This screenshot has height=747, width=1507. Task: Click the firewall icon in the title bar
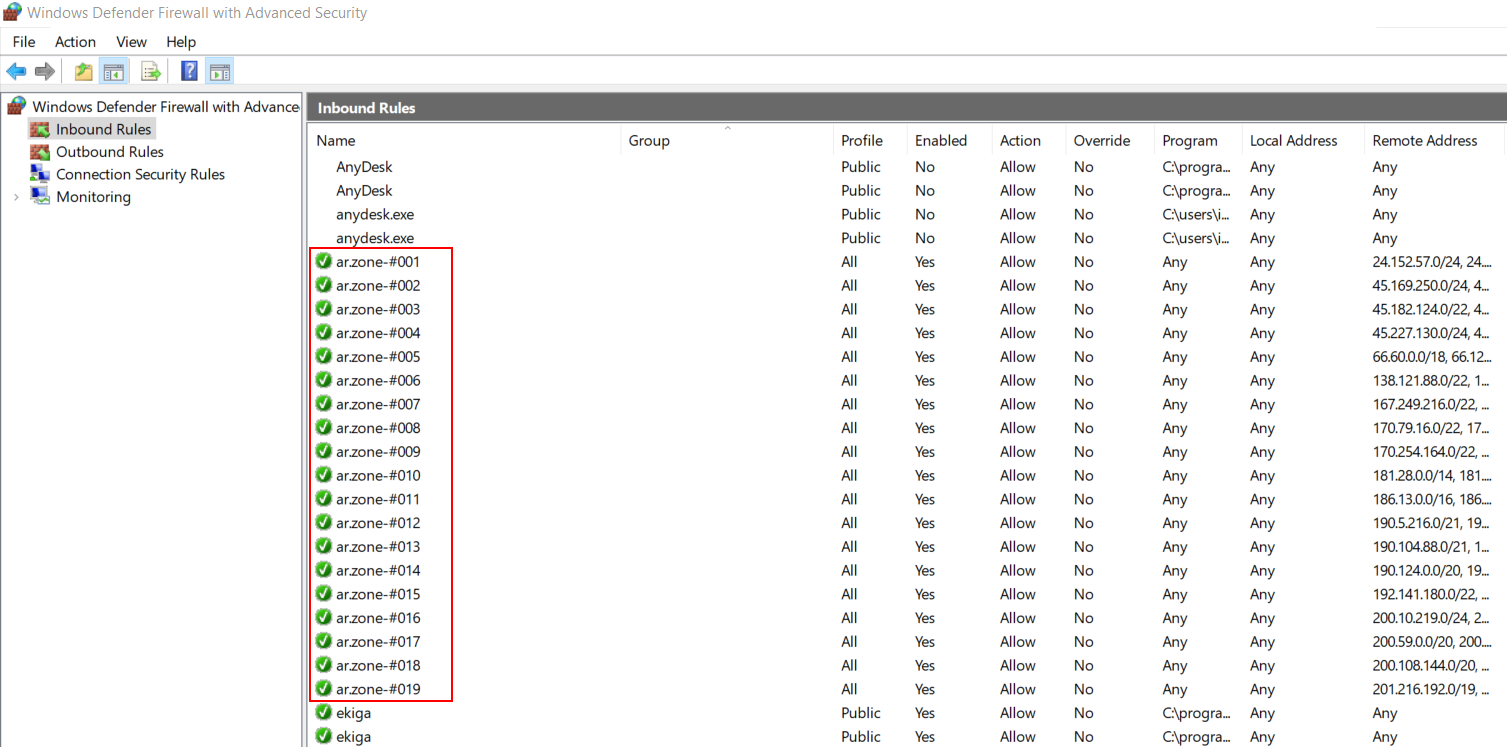[x=12, y=12]
